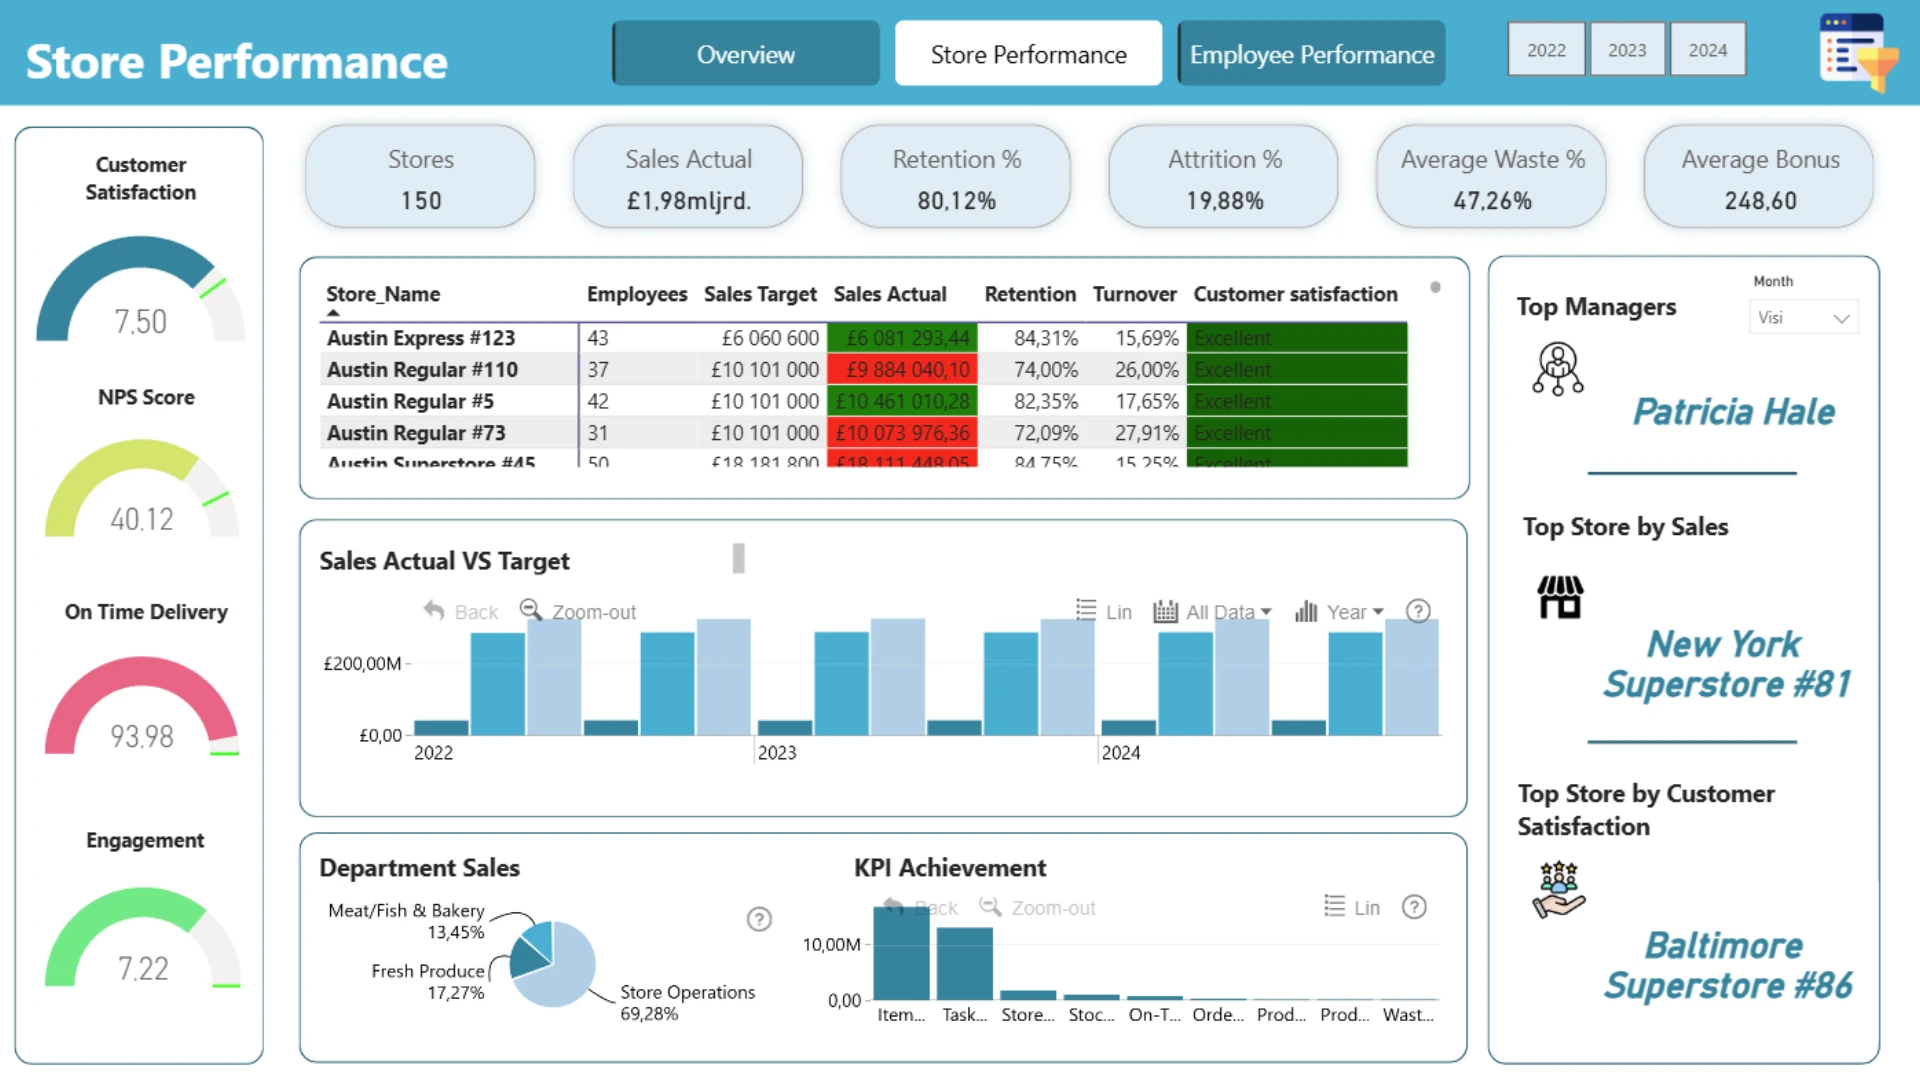Image resolution: width=1920 pixels, height=1080 pixels.
Task: Open help icon on Department Sales pie
Action: (759, 919)
